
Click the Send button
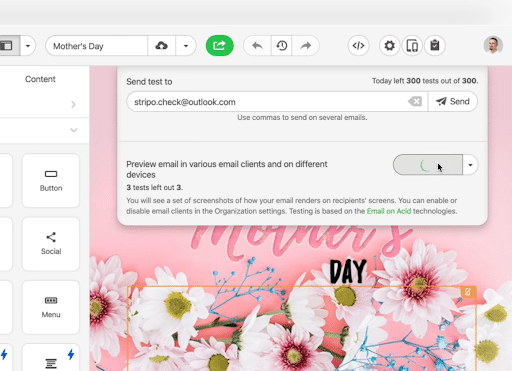[x=453, y=101]
